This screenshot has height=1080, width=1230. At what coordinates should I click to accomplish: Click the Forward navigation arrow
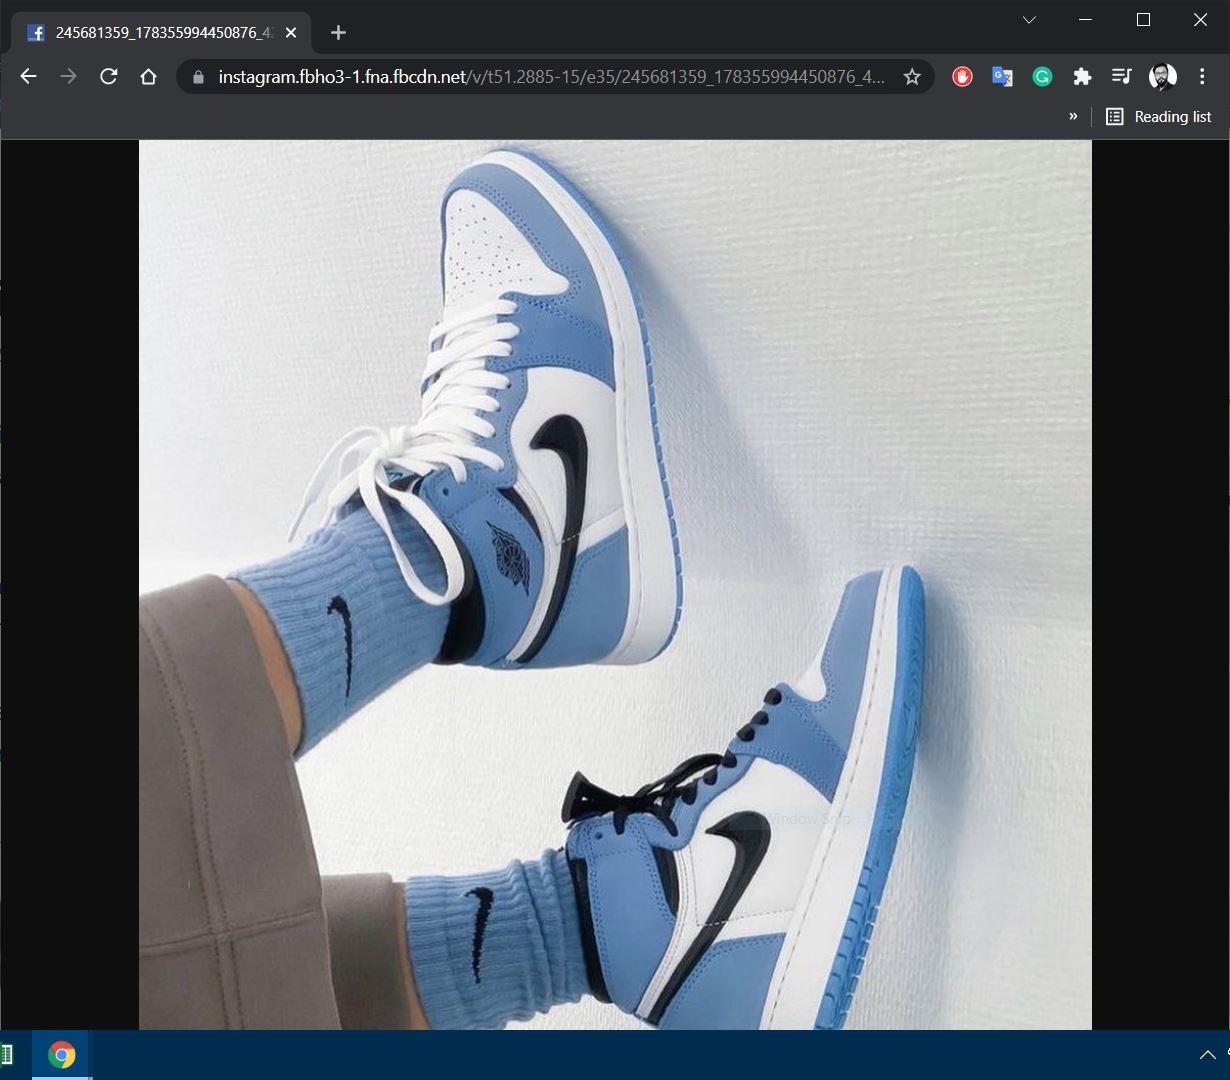[x=68, y=77]
